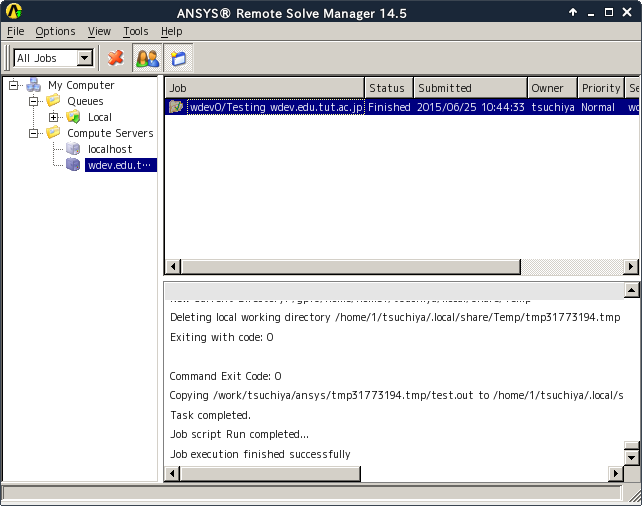Select the localhost server icon
The image size is (642, 506).
(x=73, y=149)
